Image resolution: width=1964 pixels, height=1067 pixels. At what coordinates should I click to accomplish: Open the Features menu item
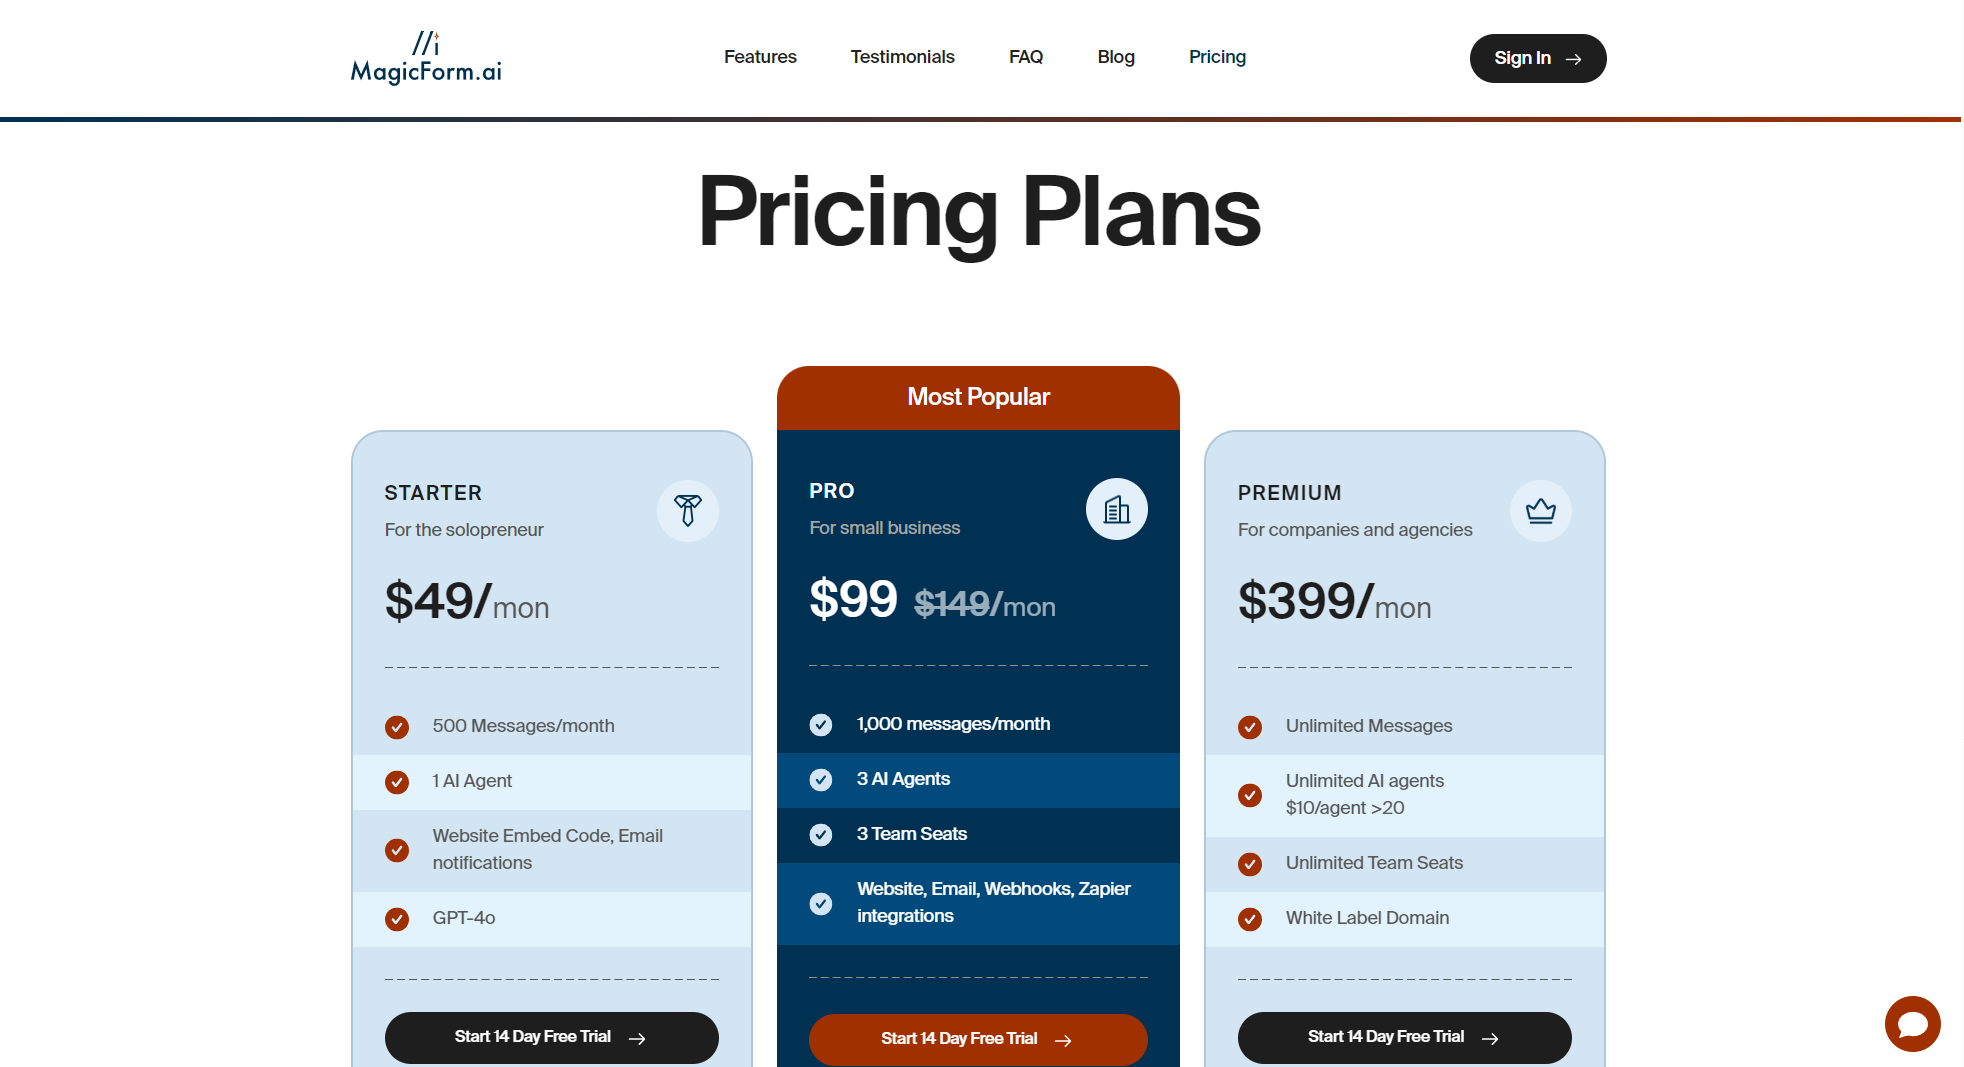[760, 57]
